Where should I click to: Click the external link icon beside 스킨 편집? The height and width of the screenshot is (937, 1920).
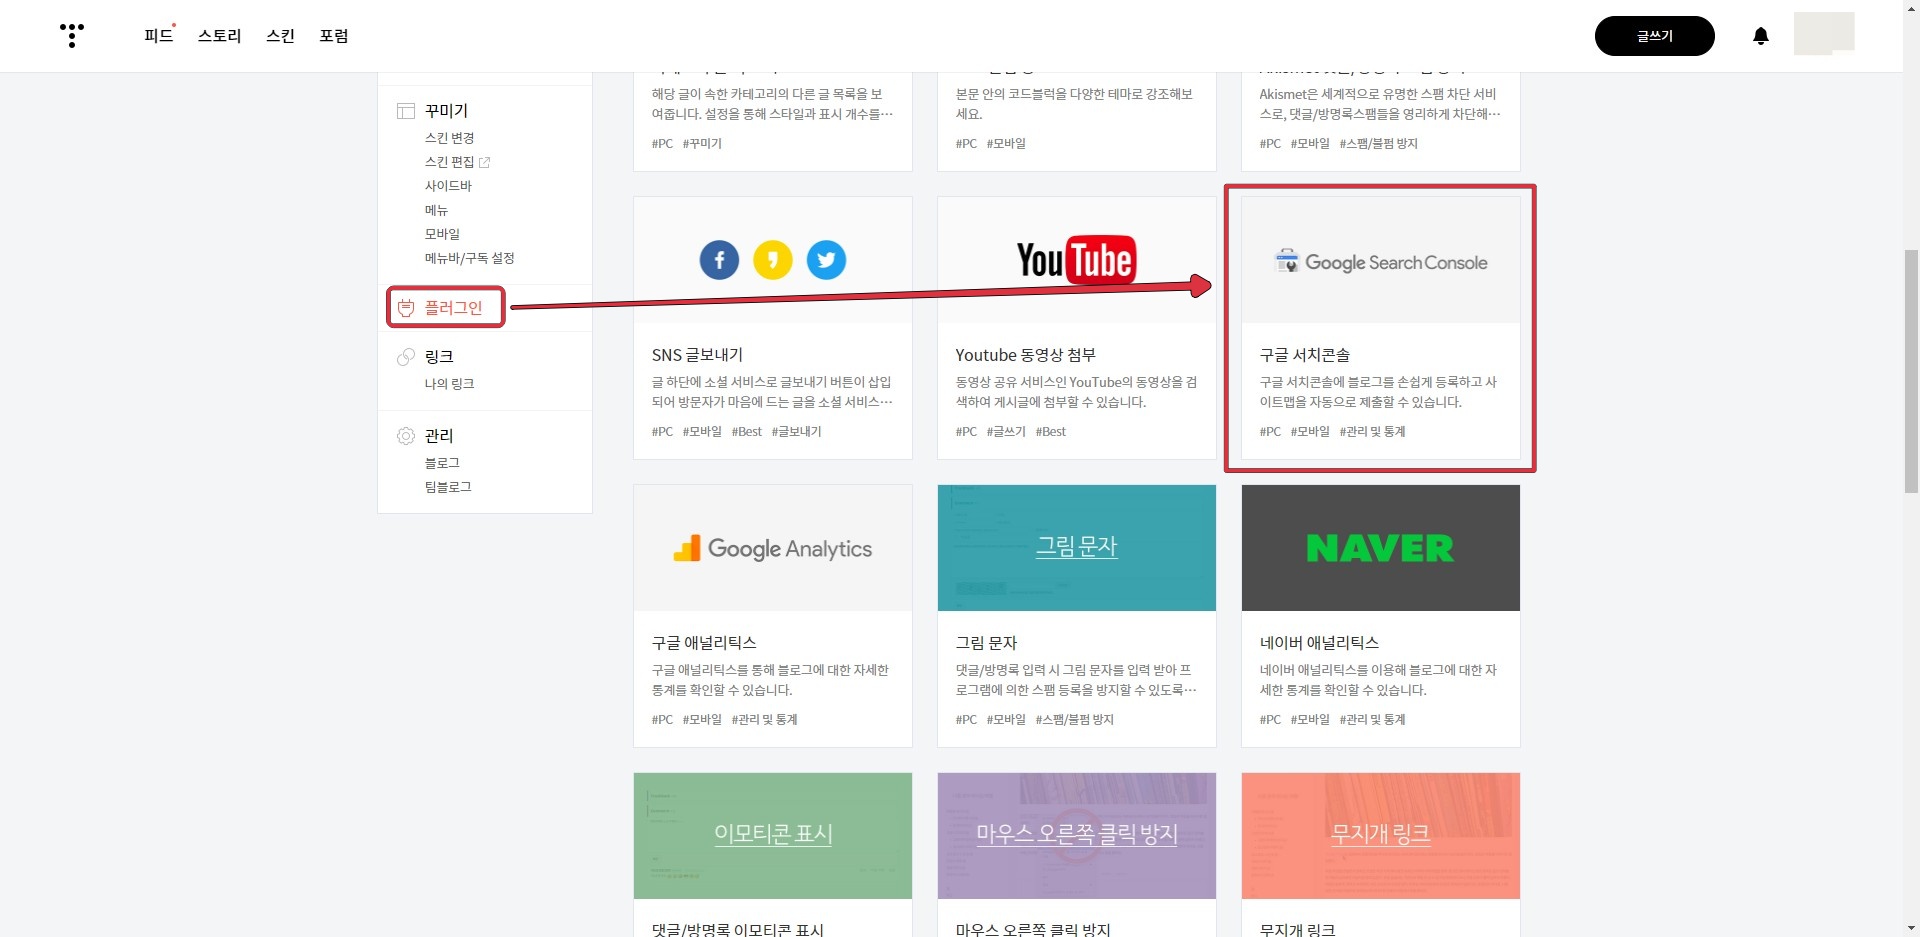click(x=484, y=162)
